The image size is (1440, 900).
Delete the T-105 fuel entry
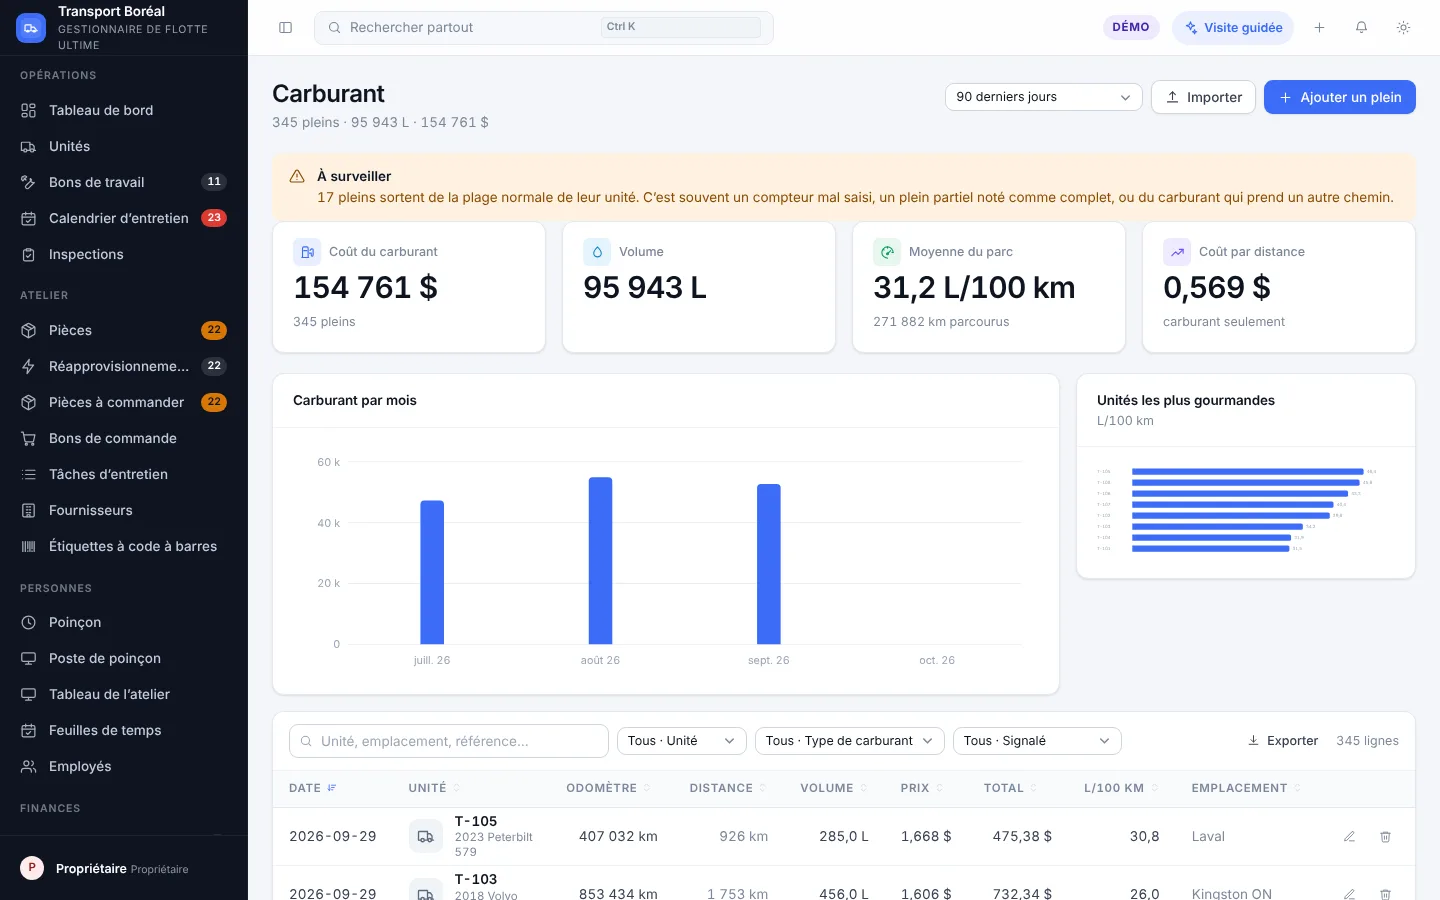click(x=1385, y=836)
